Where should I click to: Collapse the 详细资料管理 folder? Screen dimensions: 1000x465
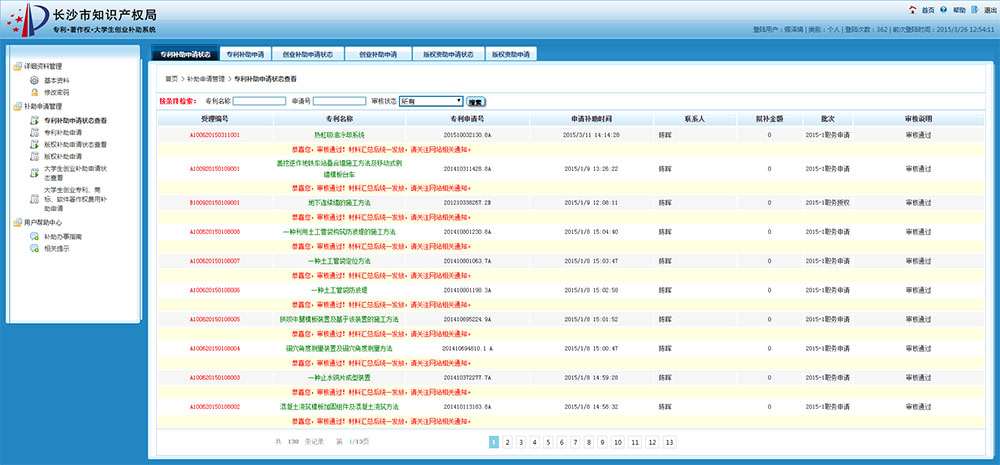(16, 67)
